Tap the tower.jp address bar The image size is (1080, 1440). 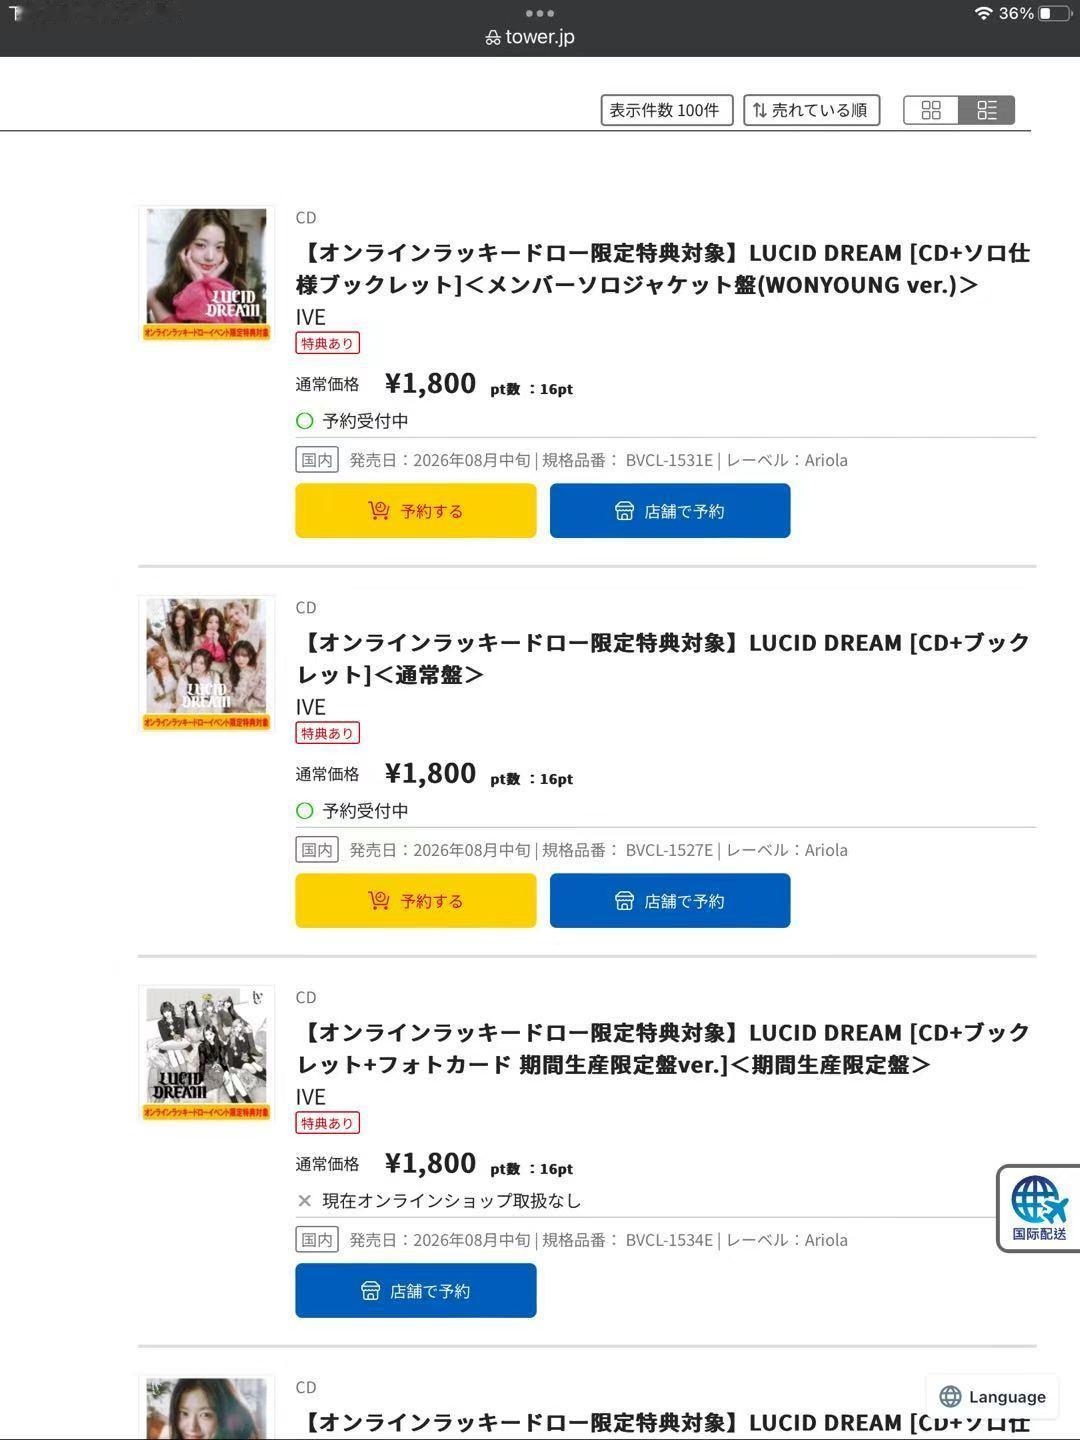530,37
